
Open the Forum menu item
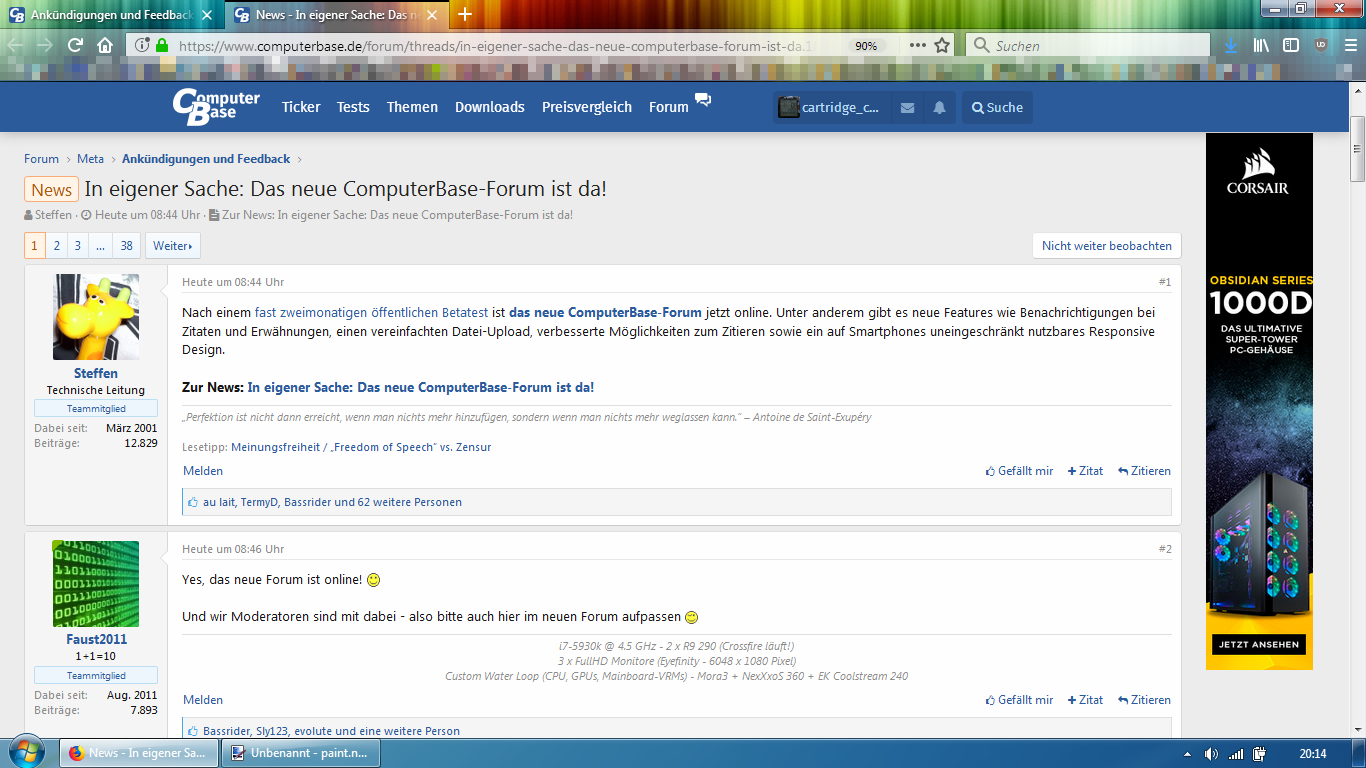coord(668,107)
